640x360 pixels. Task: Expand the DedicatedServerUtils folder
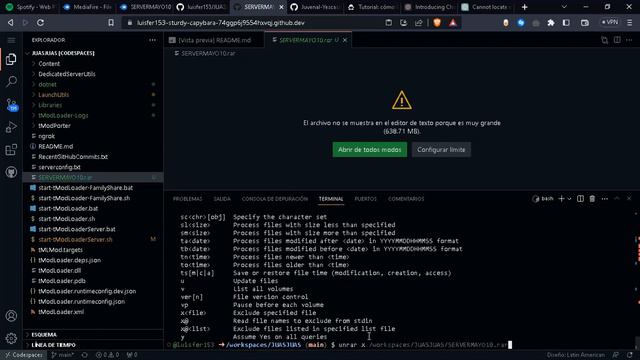tap(67, 74)
